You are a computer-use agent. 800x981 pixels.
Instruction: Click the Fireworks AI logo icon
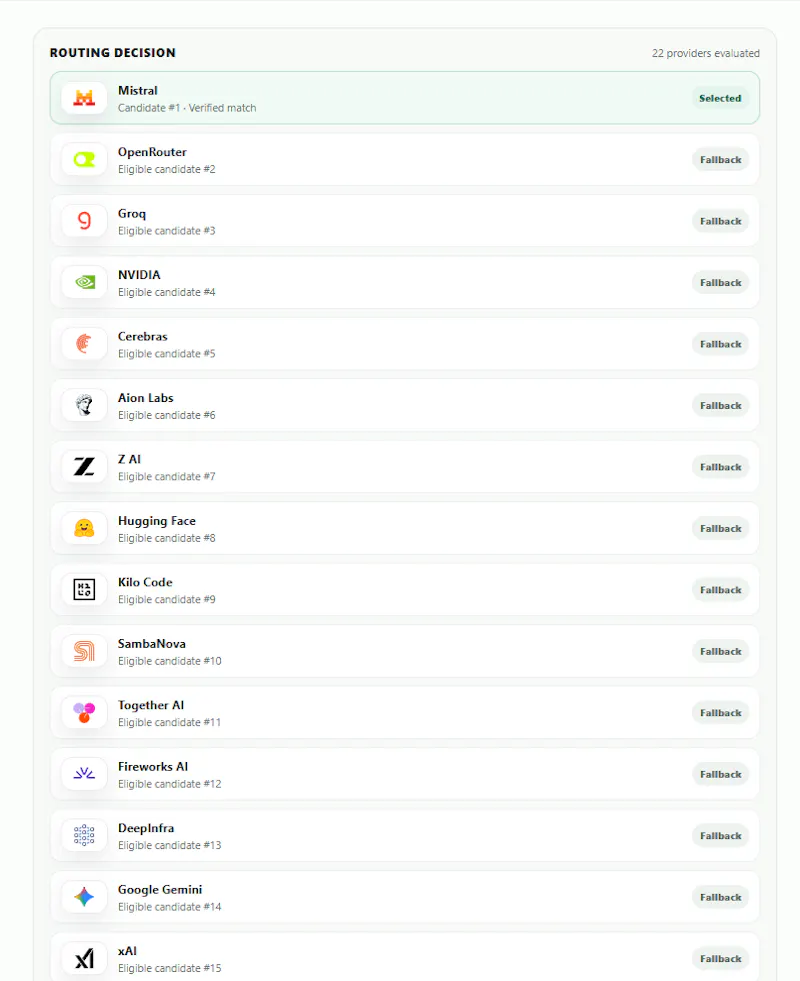[x=84, y=774]
